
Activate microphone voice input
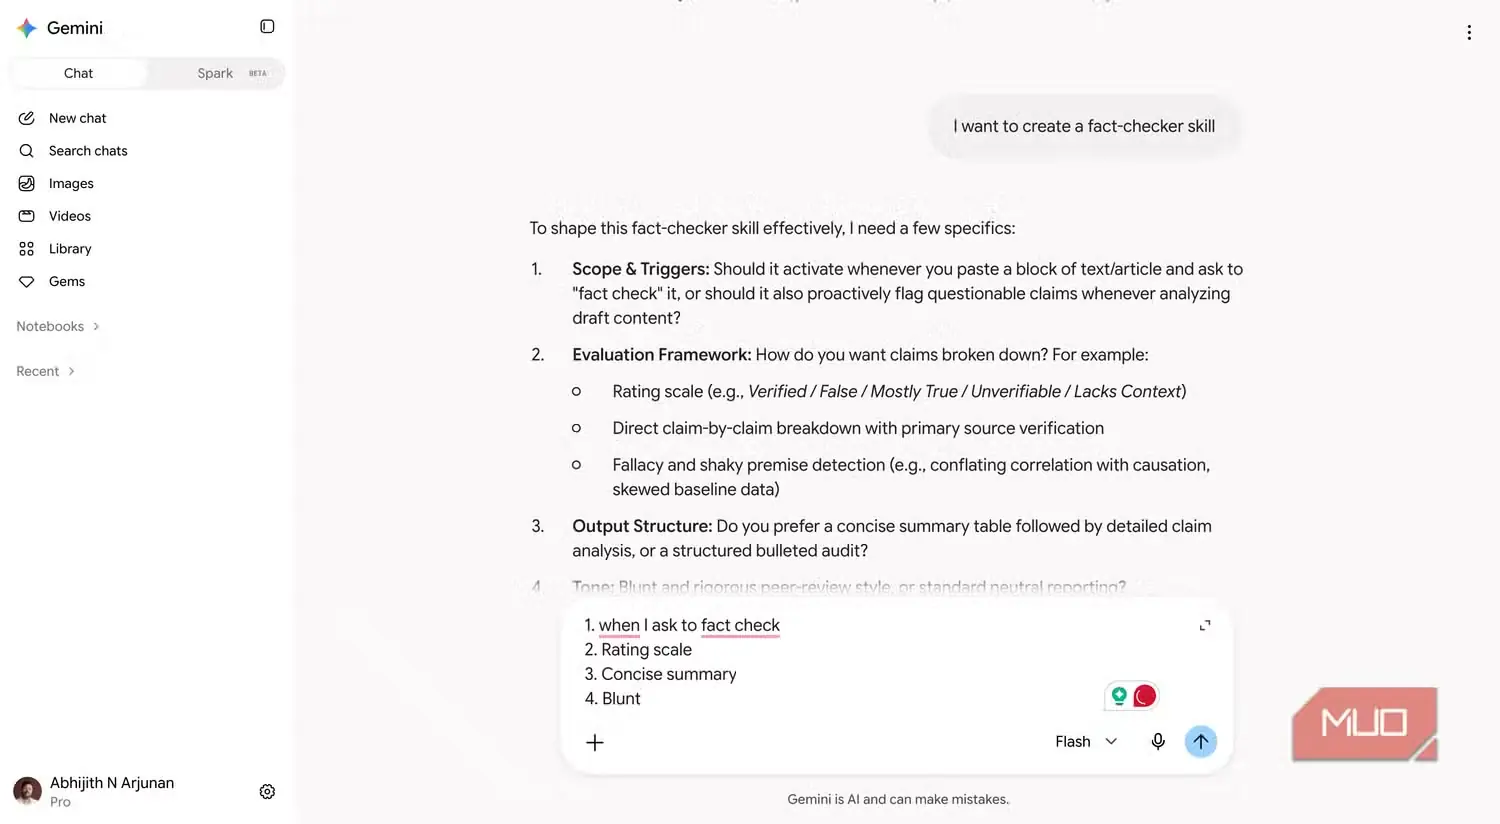(1158, 742)
